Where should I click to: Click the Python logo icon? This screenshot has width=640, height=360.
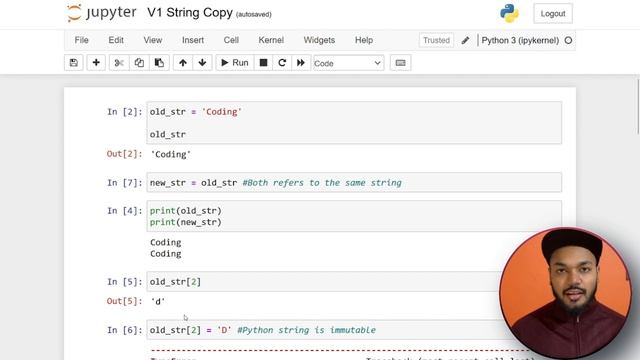(509, 13)
